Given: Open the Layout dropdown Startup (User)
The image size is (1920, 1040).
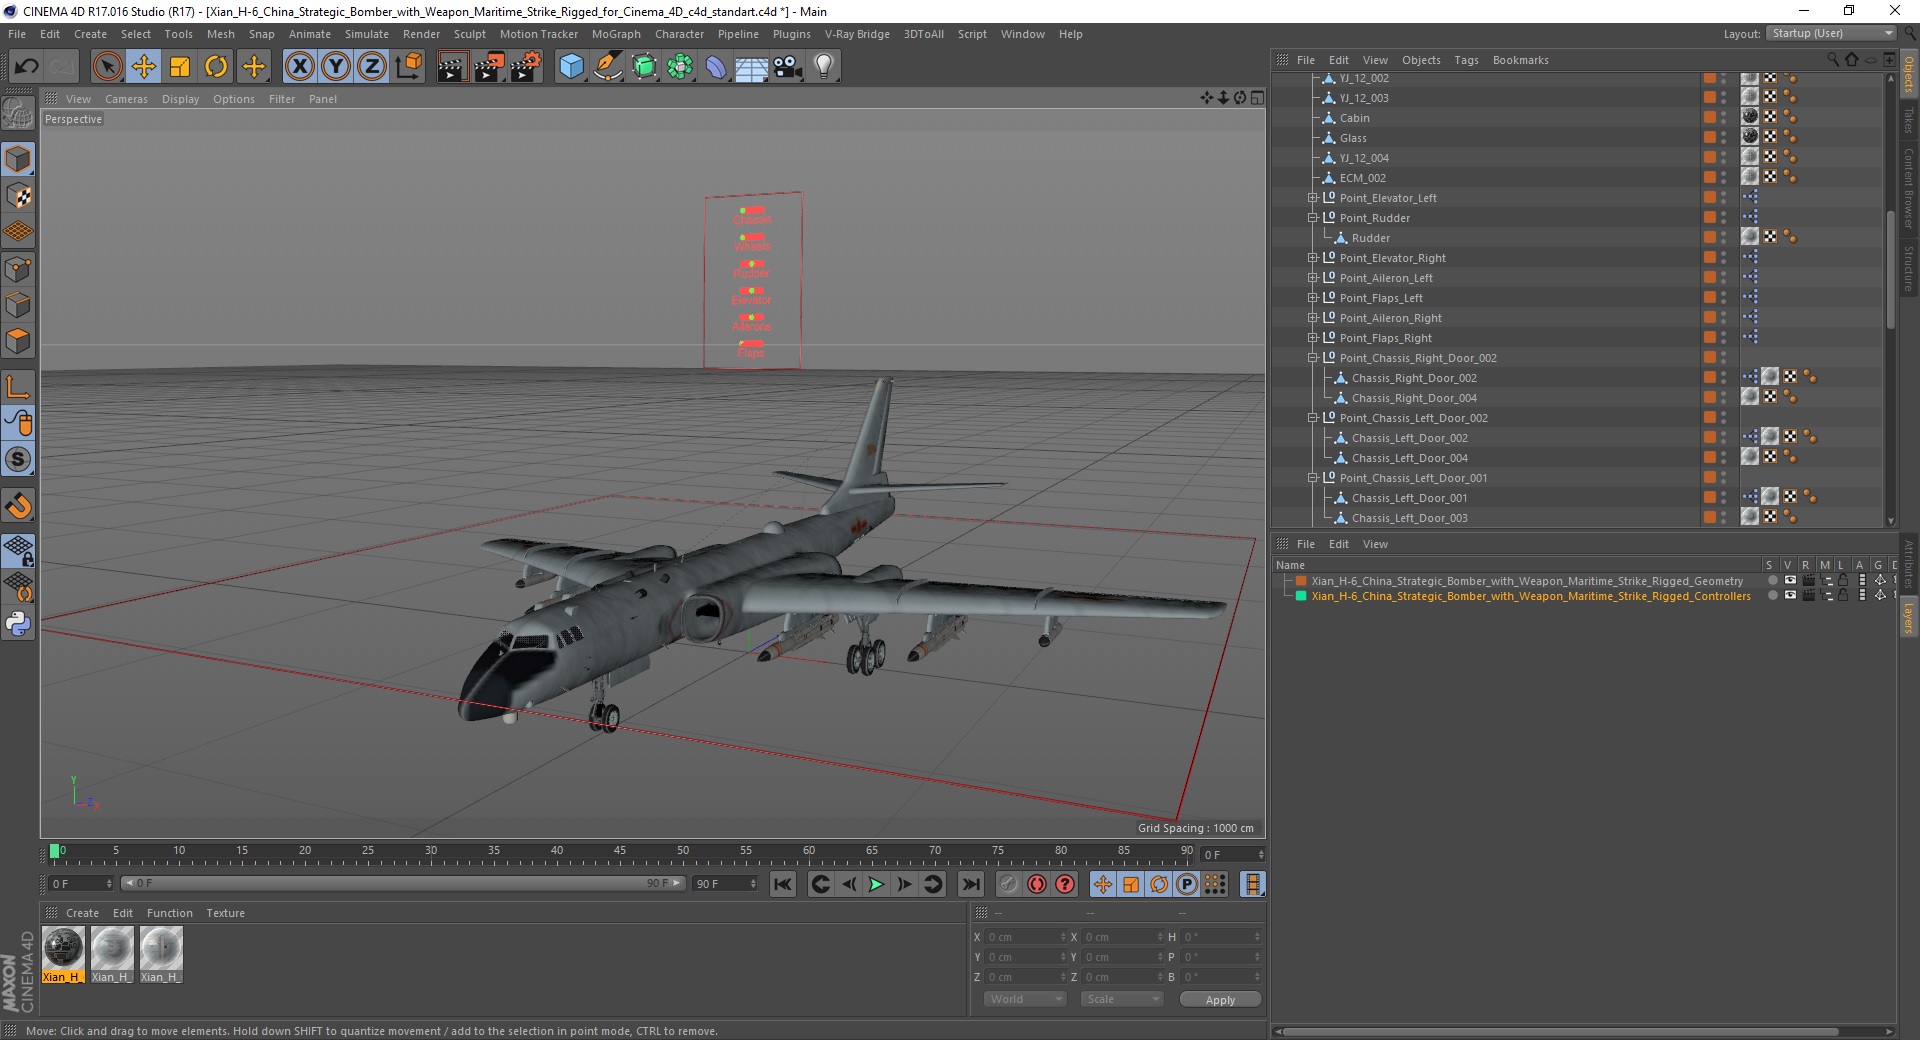Looking at the screenshot, I should pyautogui.click(x=1831, y=33).
